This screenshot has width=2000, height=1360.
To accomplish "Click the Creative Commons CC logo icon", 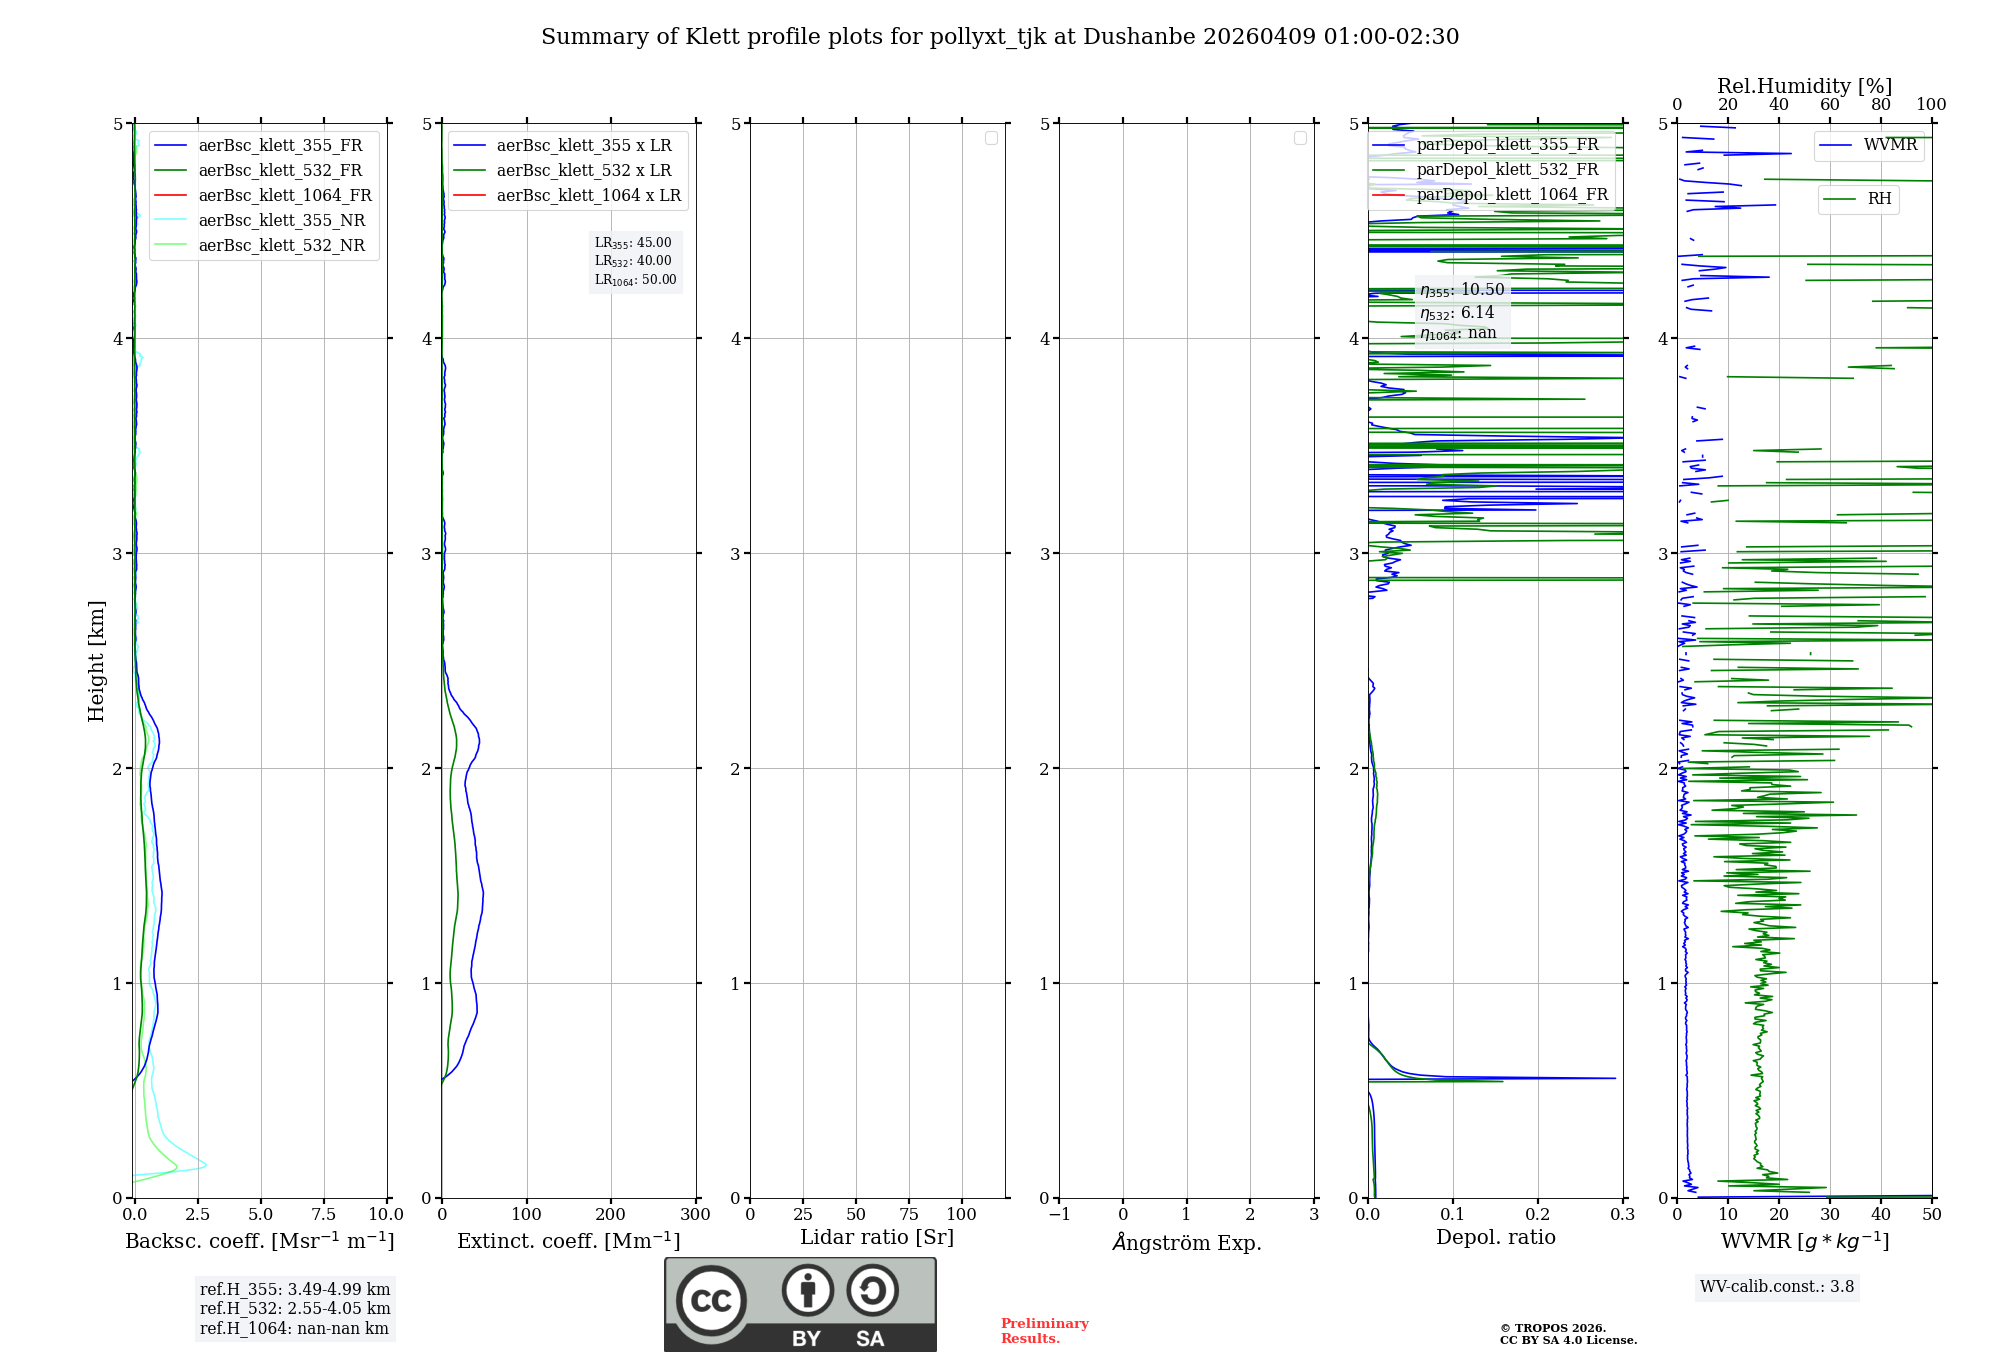I will click(711, 1300).
